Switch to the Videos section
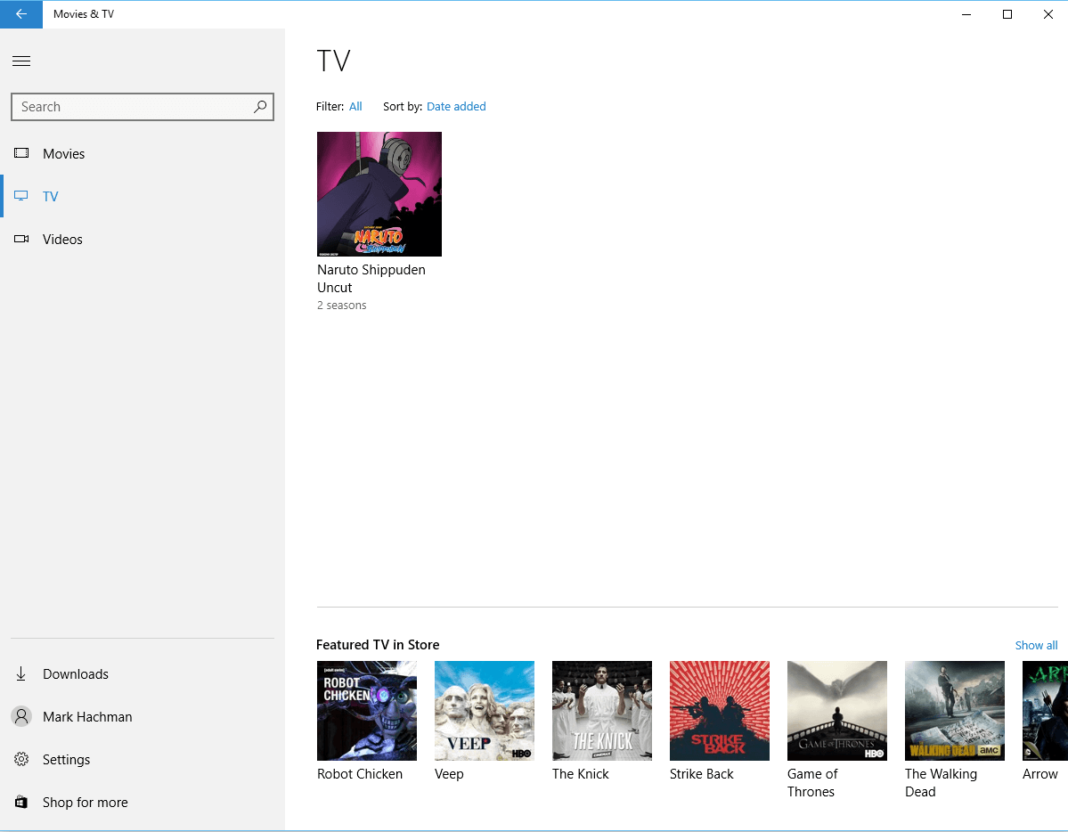1068x832 pixels. (62, 239)
